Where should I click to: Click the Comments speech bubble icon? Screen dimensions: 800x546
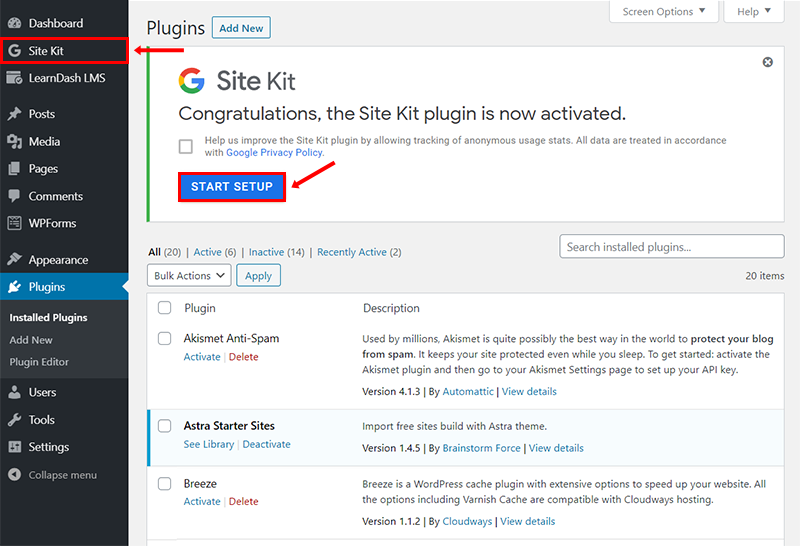tap(14, 197)
